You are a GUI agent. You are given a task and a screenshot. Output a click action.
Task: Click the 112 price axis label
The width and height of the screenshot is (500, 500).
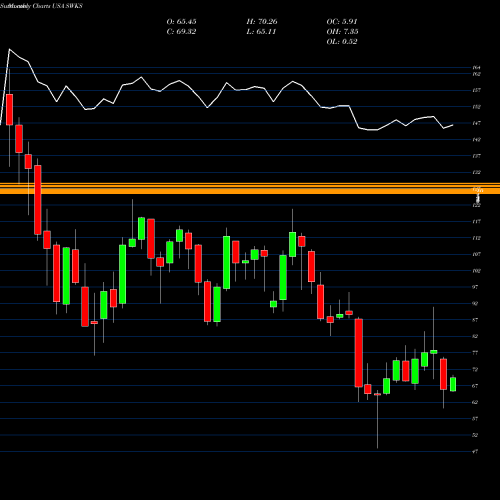point(476,238)
